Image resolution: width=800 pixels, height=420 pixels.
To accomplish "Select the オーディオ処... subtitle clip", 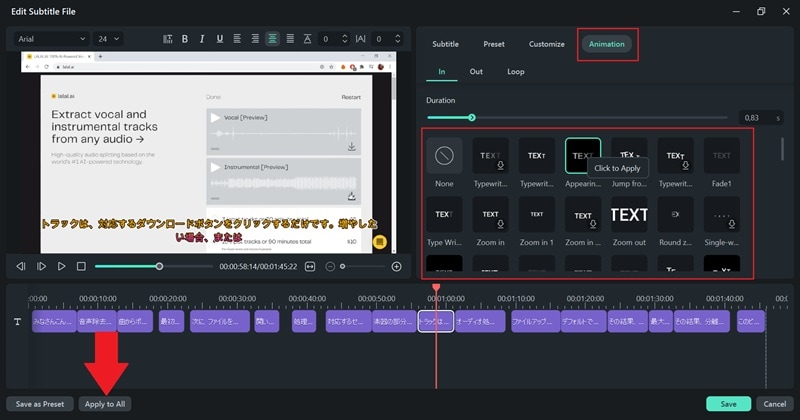I will tap(480, 322).
